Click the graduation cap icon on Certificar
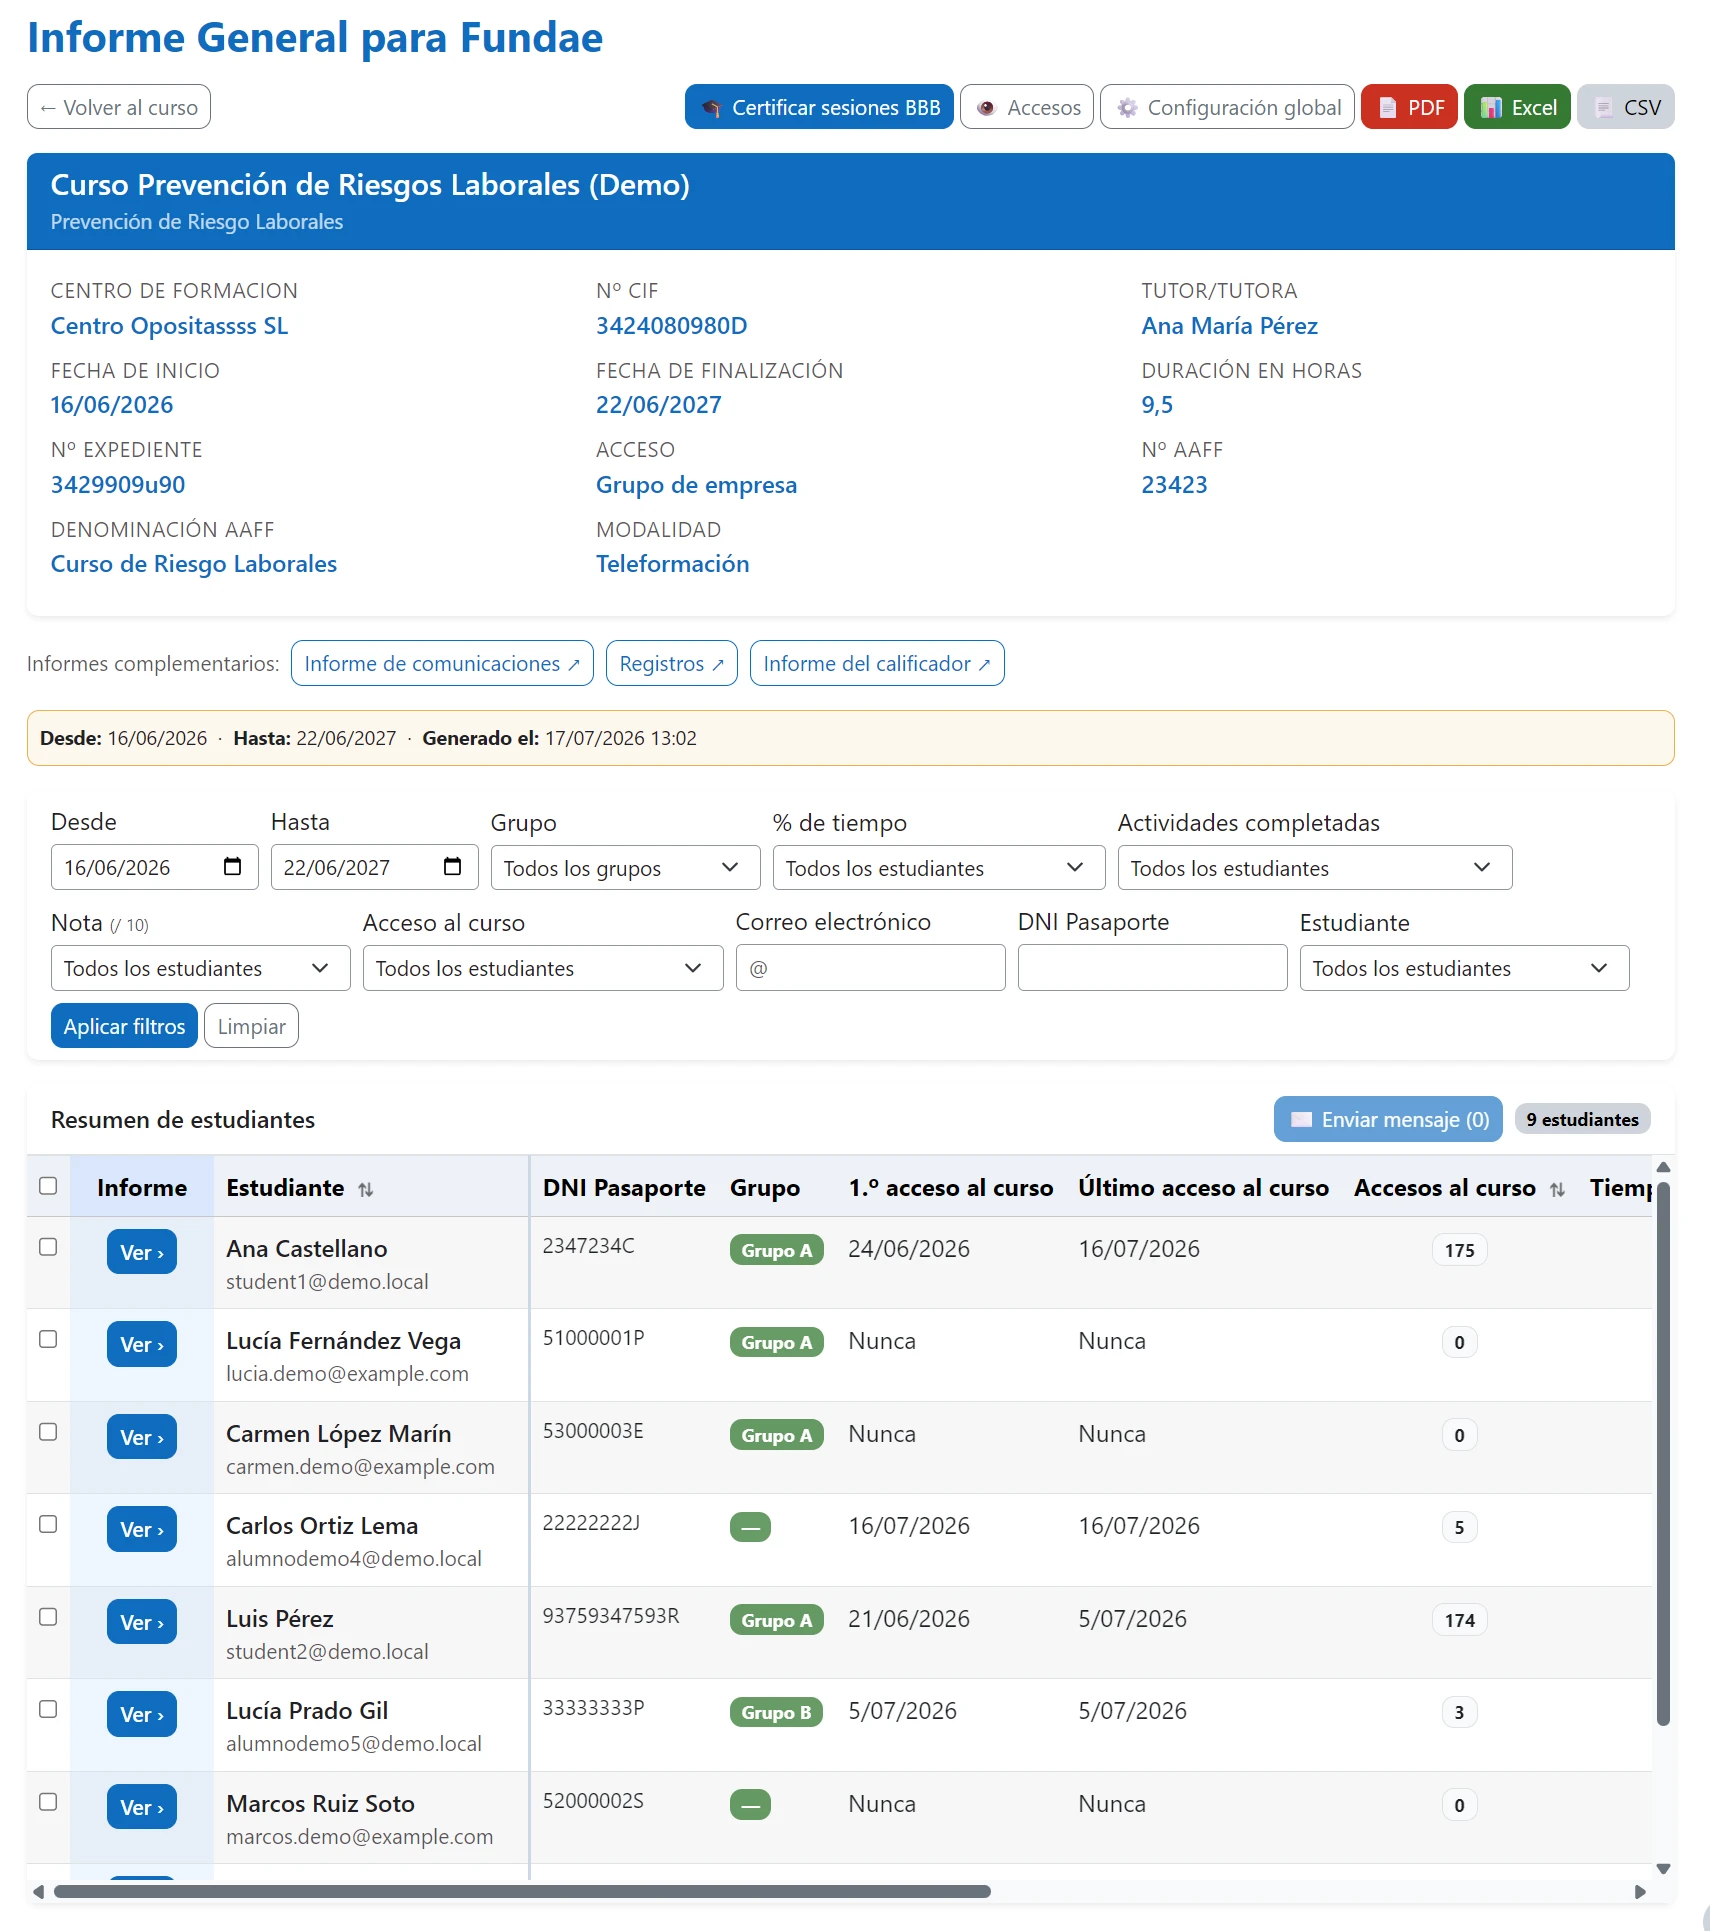Image resolution: width=1710 pixels, height=1931 pixels. [x=711, y=108]
